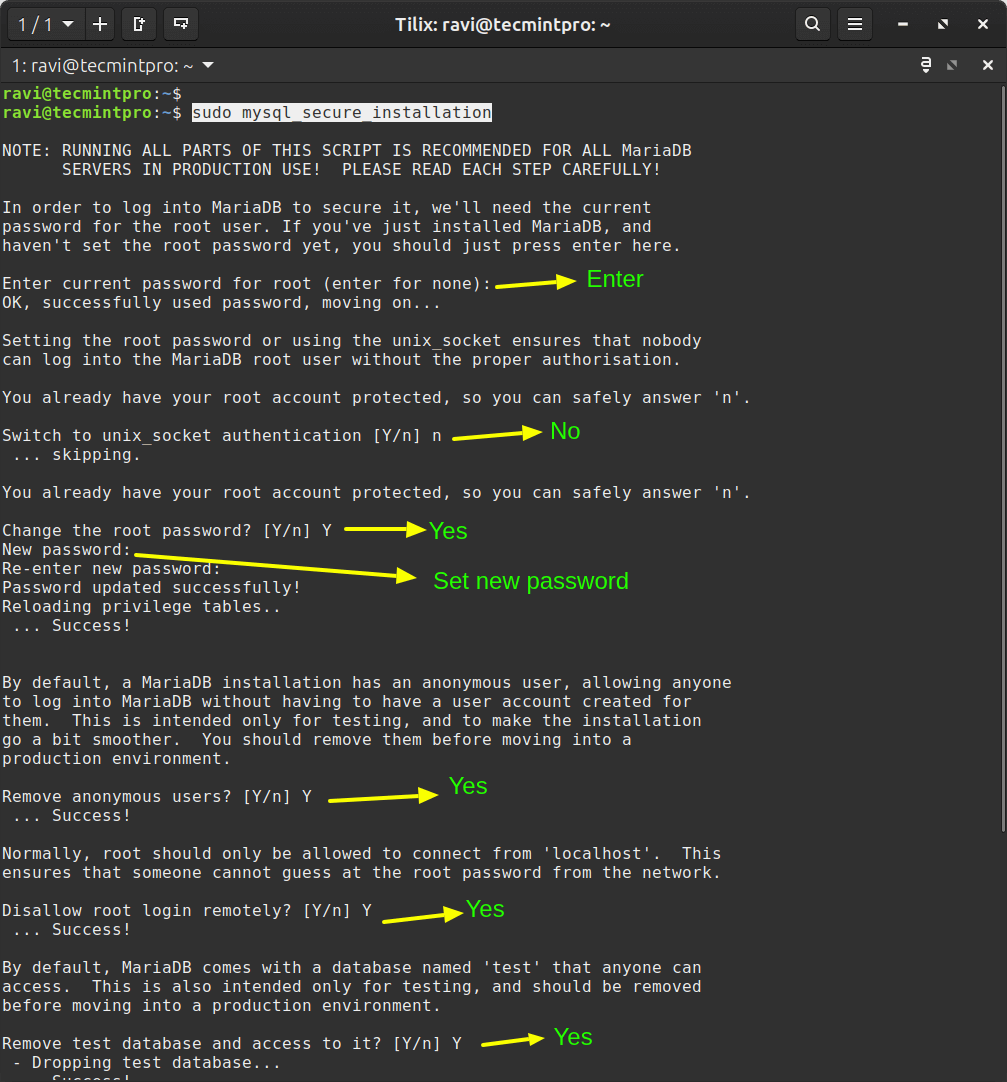
Task: Click the "Remove anonymous users?" prompt line
Action: pyautogui.click(x=156, y=797)
